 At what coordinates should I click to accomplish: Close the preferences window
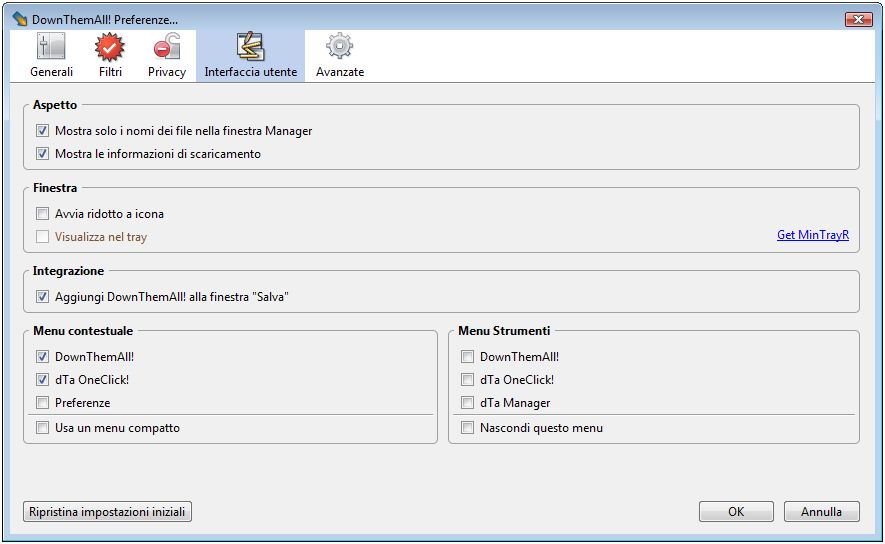click(857, 19)
